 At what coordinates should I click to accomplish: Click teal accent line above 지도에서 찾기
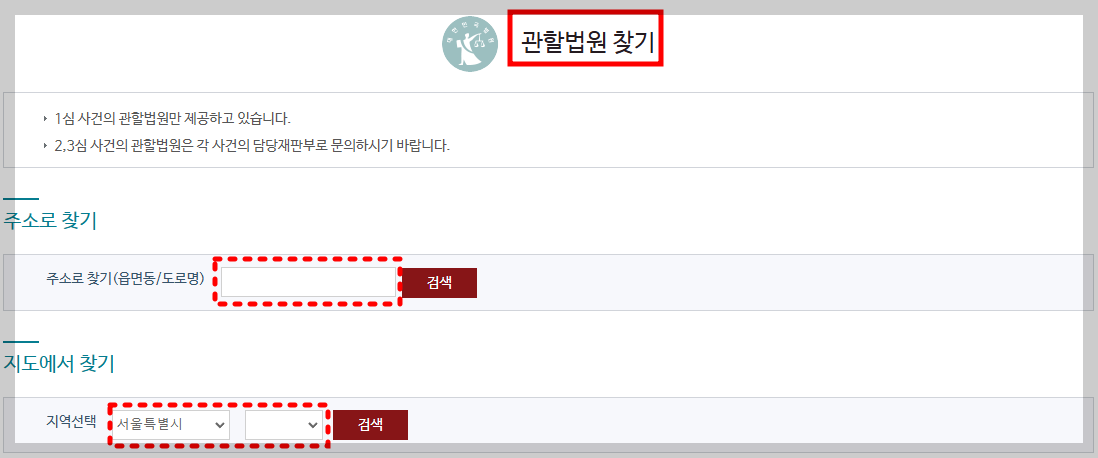pyautogui.click(x=21, y=342)
